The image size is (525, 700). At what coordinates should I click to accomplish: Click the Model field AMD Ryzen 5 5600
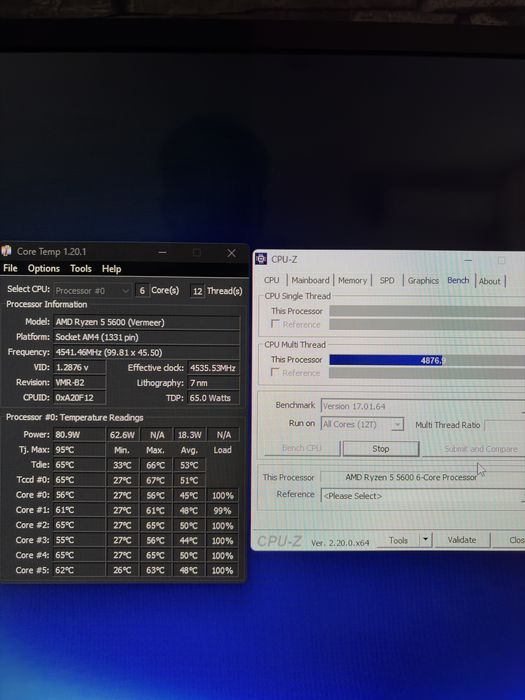tap(146, 322)
